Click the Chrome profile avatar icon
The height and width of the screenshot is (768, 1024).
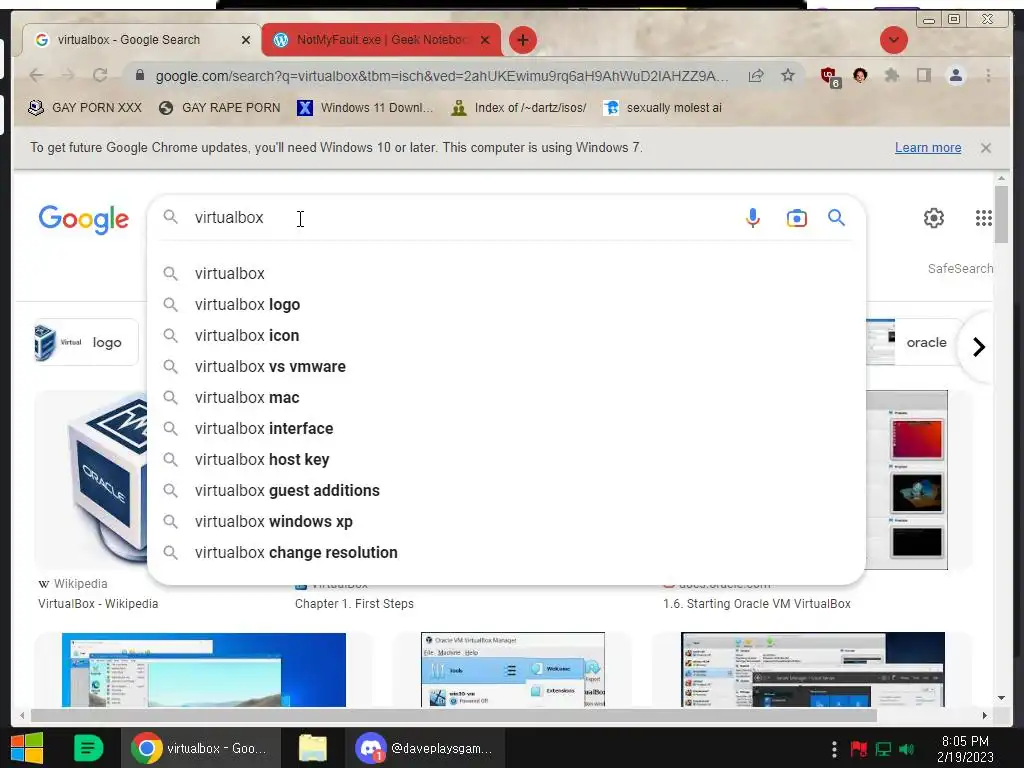tap(955, 75)
